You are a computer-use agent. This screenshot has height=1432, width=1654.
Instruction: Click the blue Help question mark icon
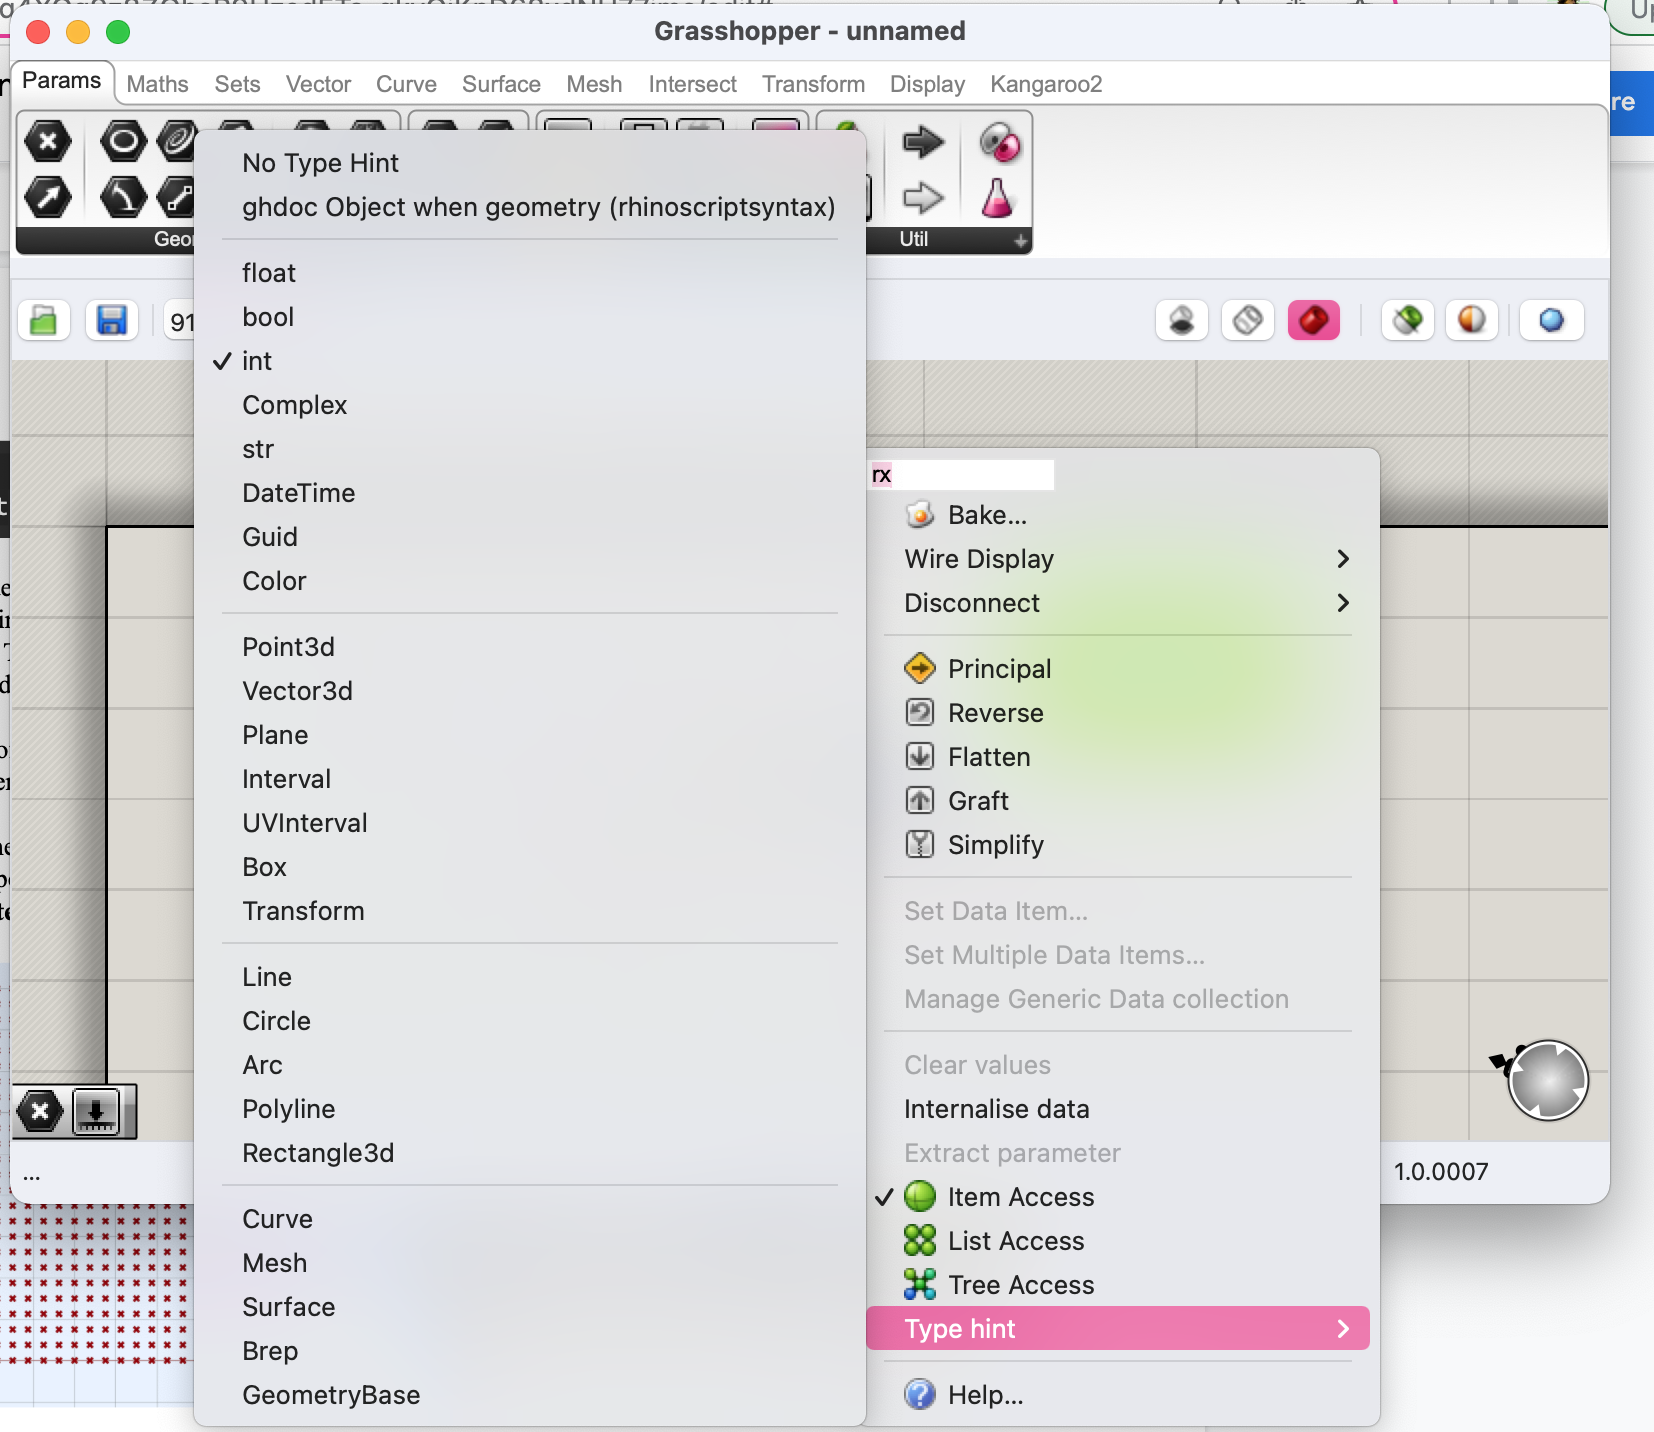(x=920, y=1394)
